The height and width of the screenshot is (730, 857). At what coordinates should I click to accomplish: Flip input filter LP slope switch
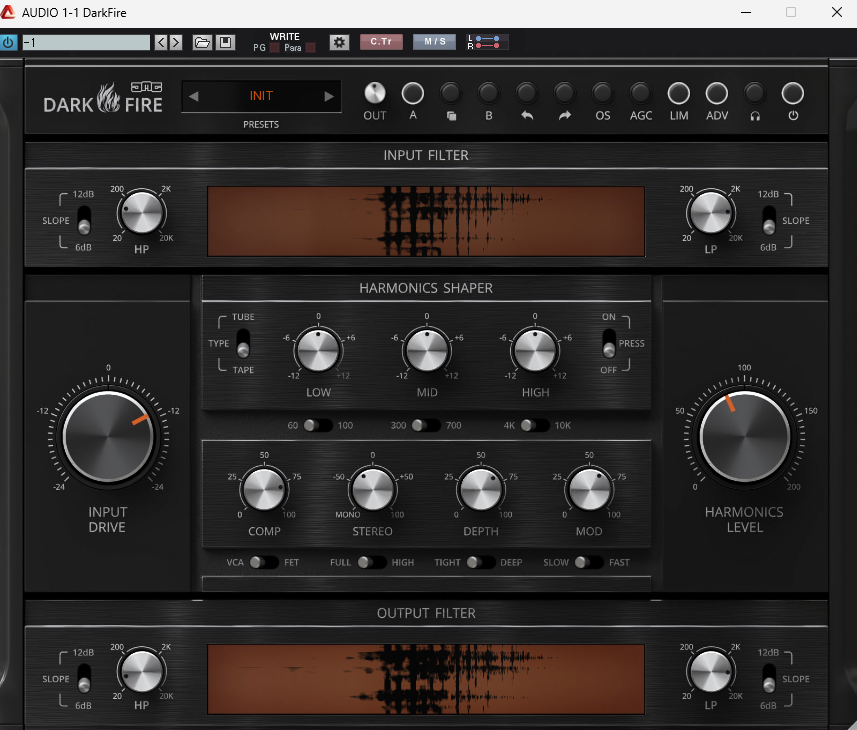768,220
